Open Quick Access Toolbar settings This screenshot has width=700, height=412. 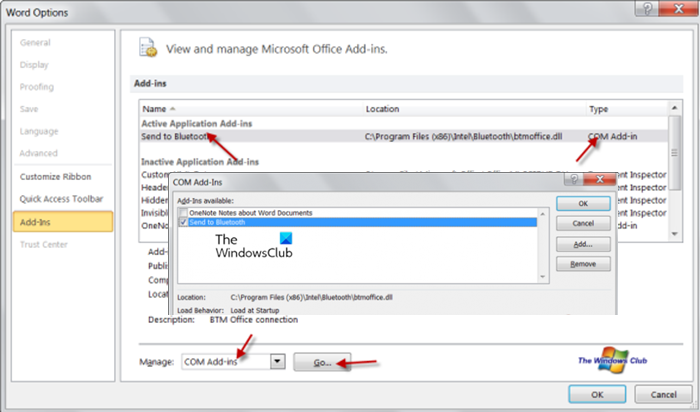coord(61,199)
